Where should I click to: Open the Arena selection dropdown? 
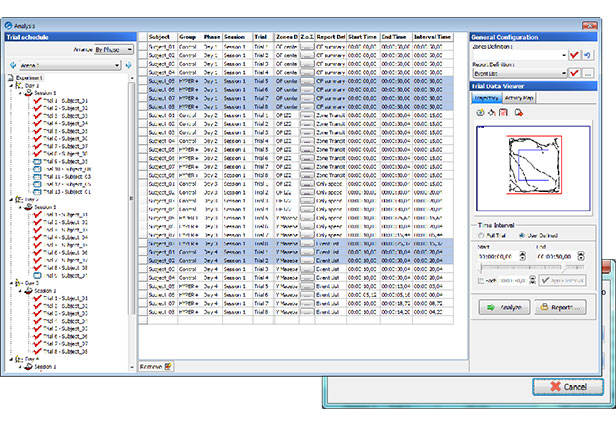pos(68,66)
